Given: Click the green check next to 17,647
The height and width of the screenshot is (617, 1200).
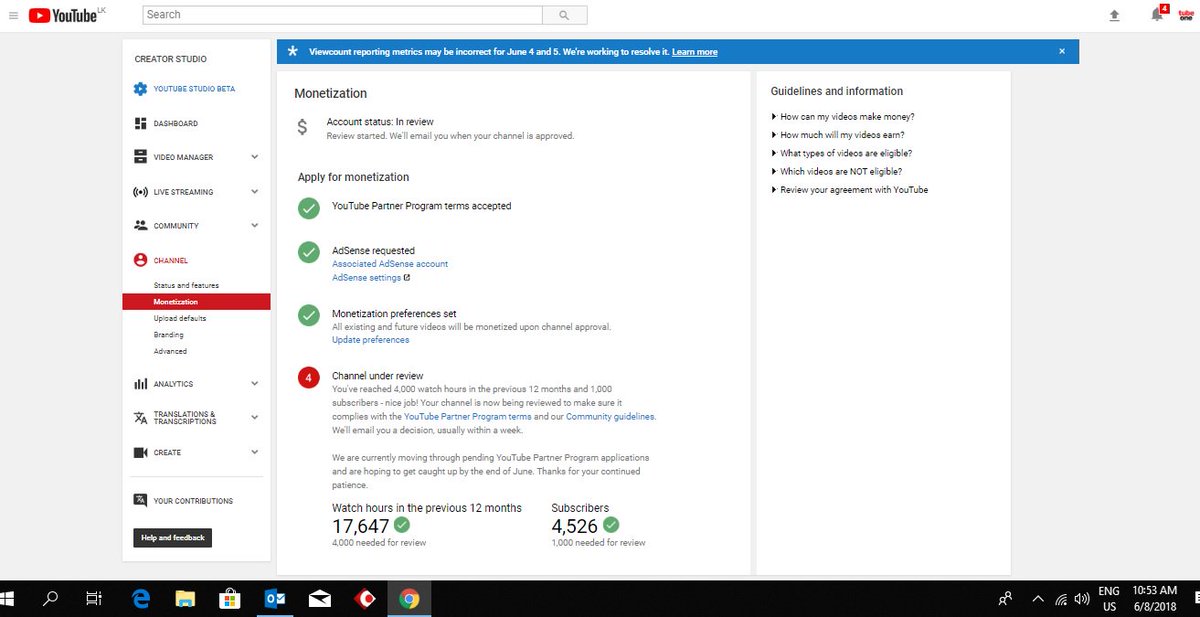Looking at the screenshot, I should 402,524.
